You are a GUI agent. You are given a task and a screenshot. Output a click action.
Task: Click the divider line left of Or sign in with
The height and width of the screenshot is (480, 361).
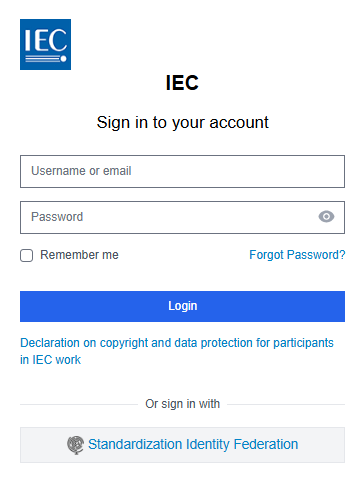(79, 405)
